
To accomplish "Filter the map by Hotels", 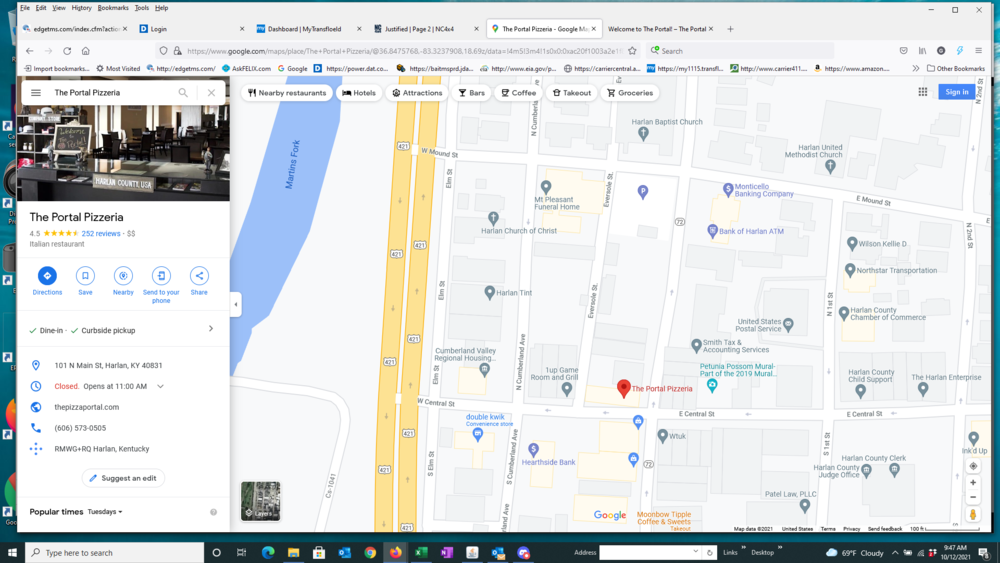I will click(359, 92).
